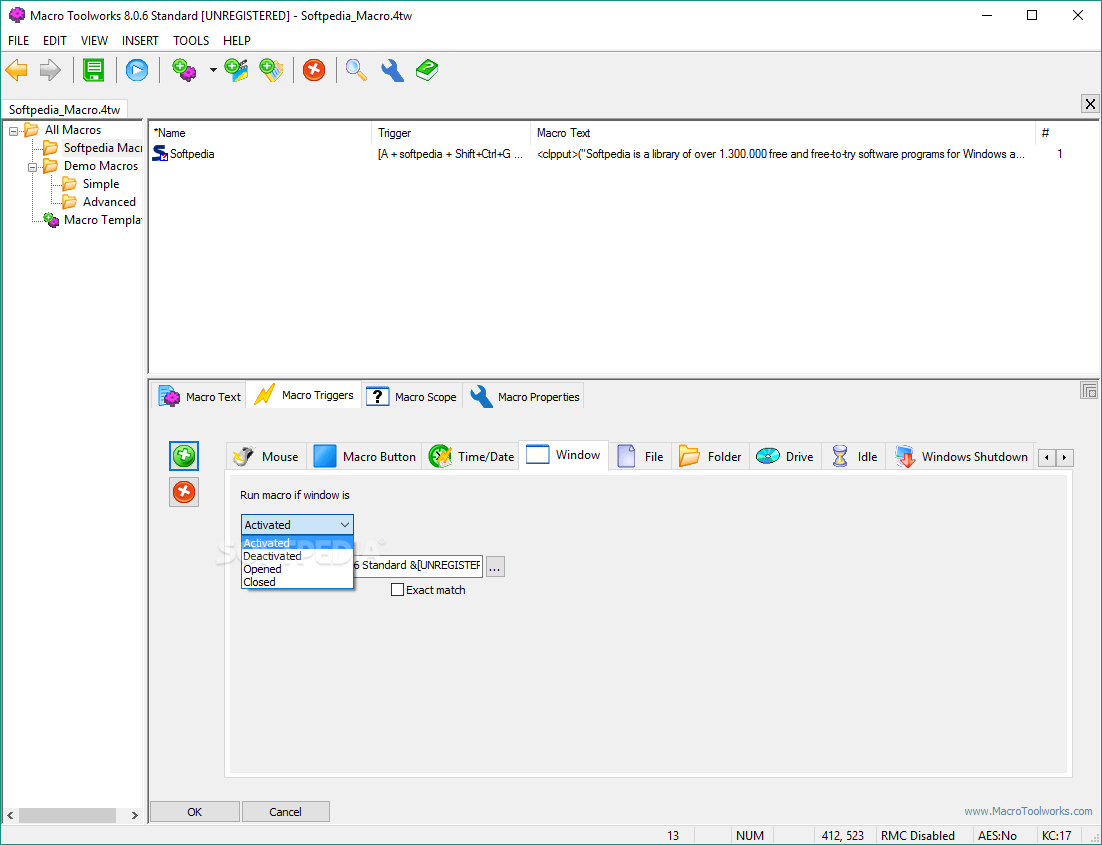Open the Macro Button trigger tab
The width and height of the screenshot is (1102, 845).
tap(364, 457)
